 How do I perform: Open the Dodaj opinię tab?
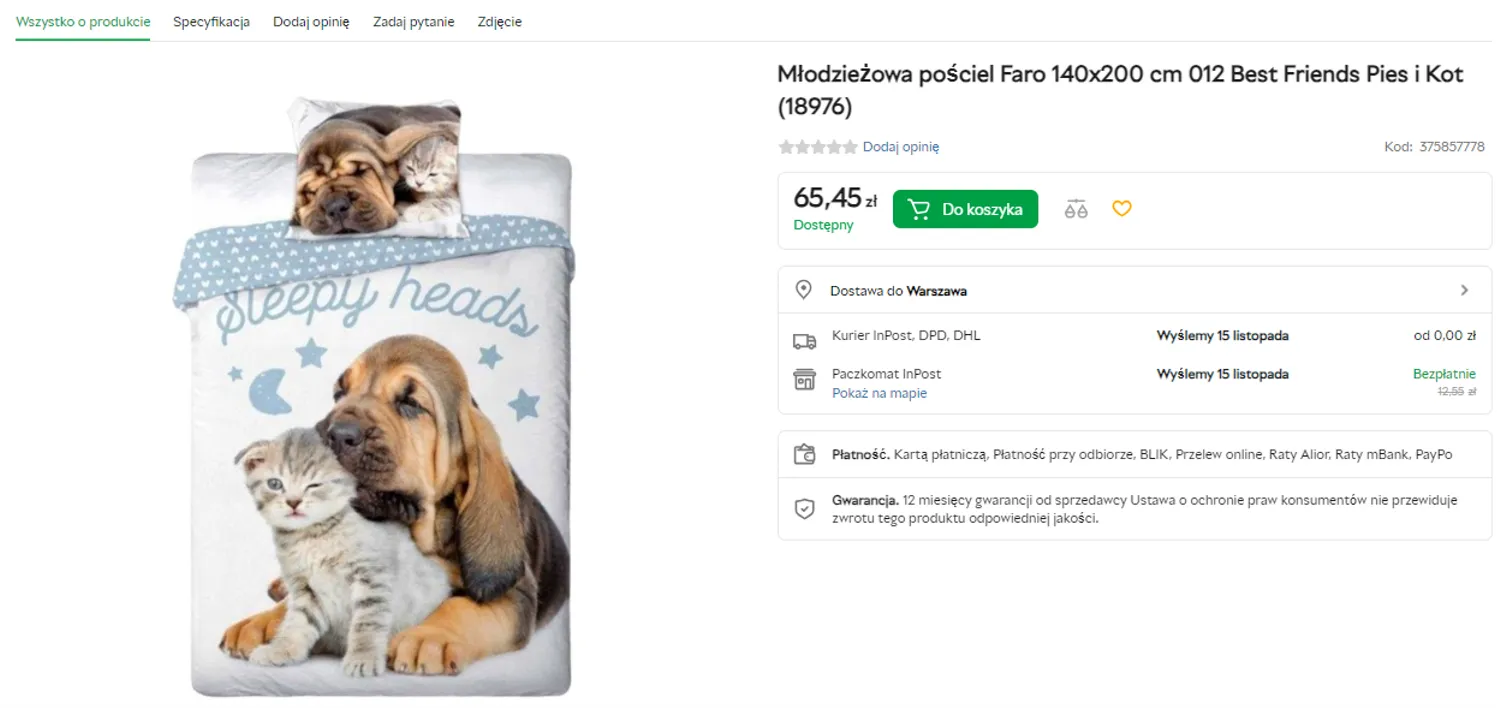[311, 22]
